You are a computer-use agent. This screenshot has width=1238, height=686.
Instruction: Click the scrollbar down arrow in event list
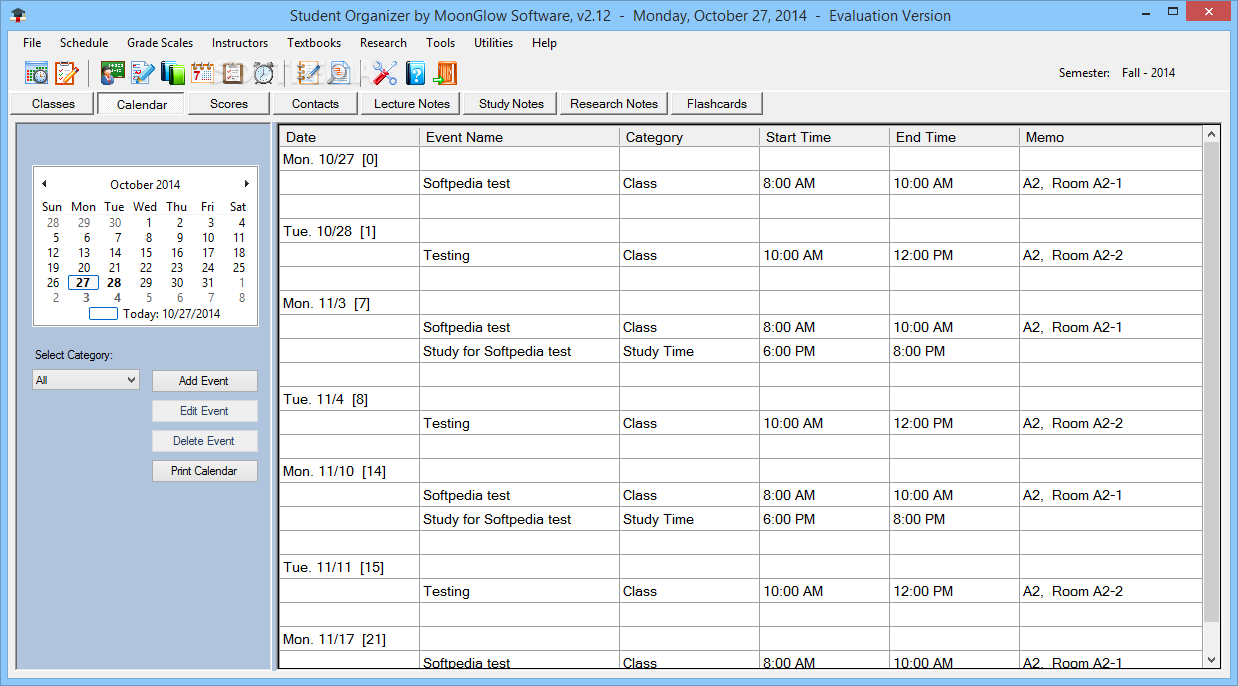click(x=1212, y=660)
